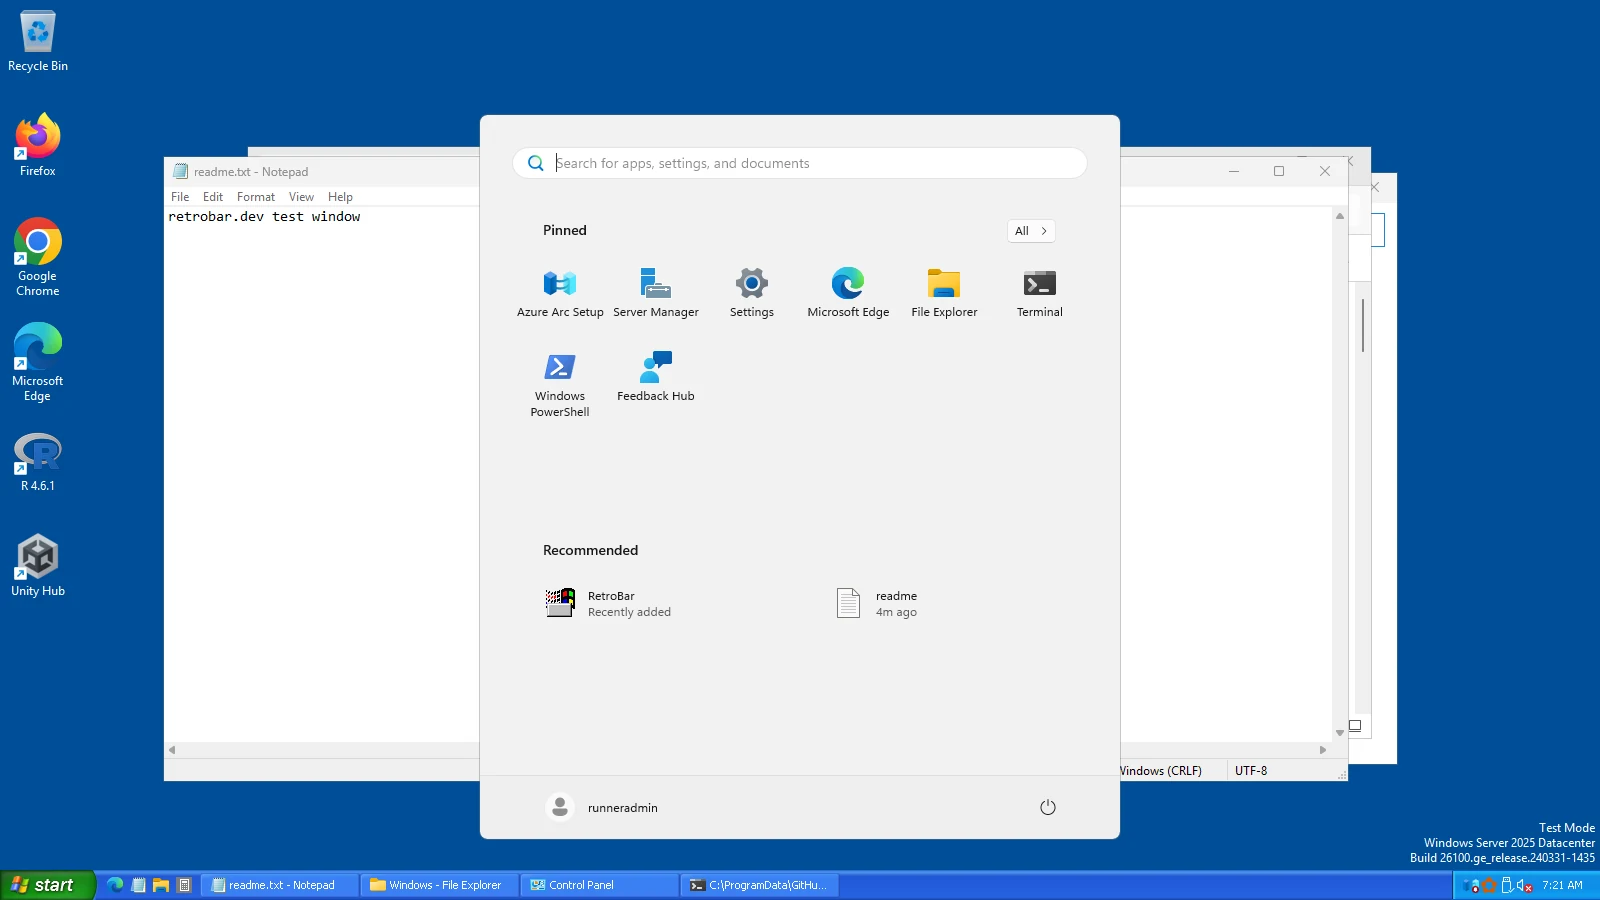Open the pinned Settings app
This screenshot has width=1600, height=900.
752,293
